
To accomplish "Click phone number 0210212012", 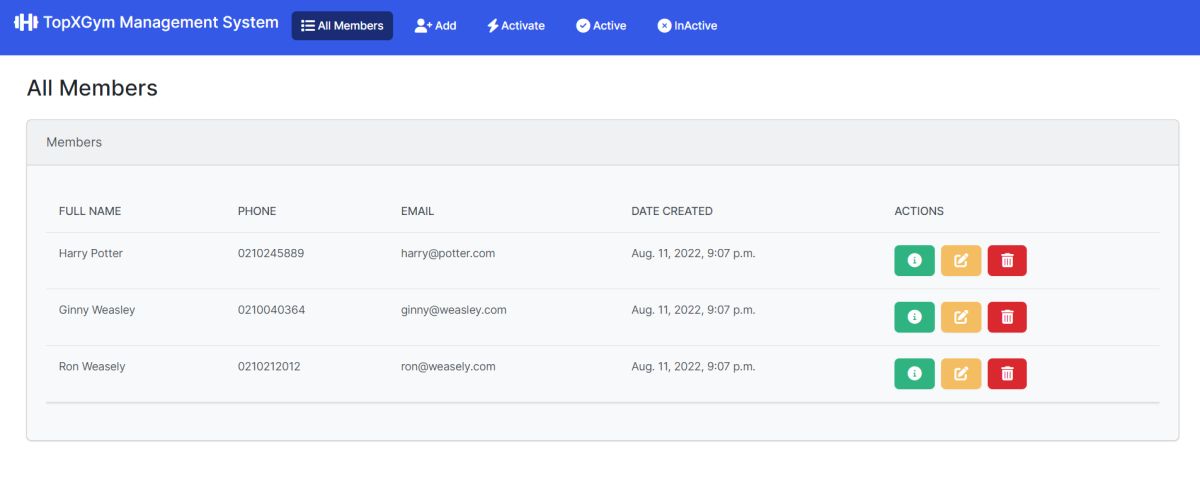I will [269, 367].
